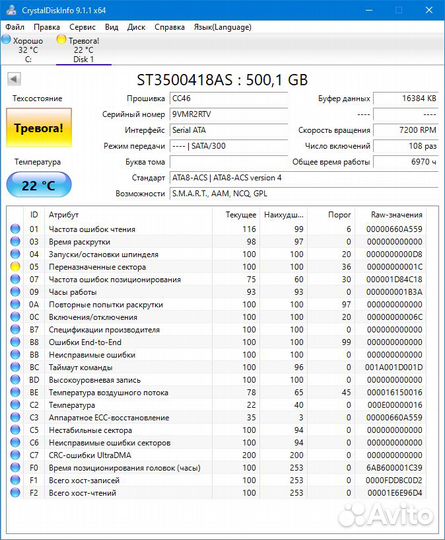This screenshot has width=445, height=540.
Task: Open the Файл menu
Action: (x=14, y=27)
